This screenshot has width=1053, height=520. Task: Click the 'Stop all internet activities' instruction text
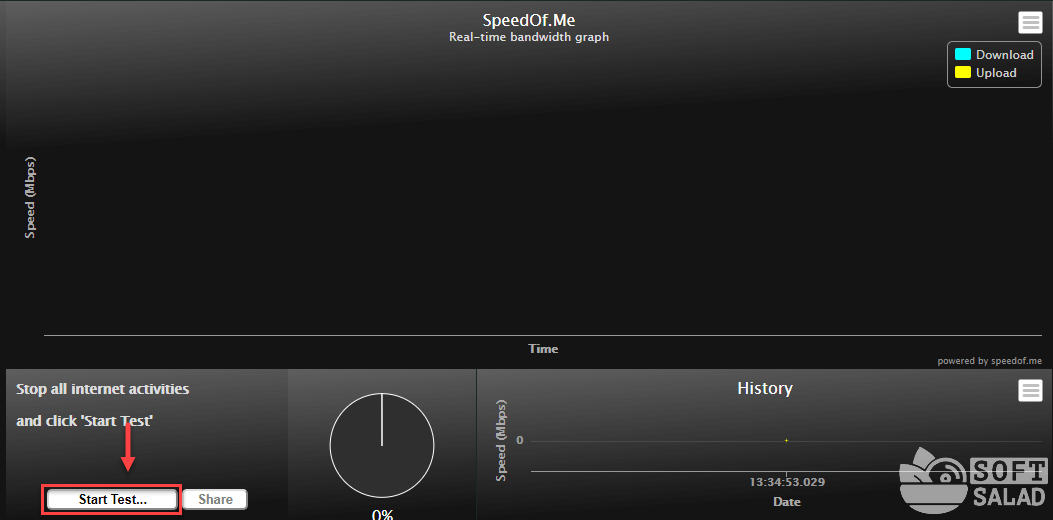click(x=103, y=389)
